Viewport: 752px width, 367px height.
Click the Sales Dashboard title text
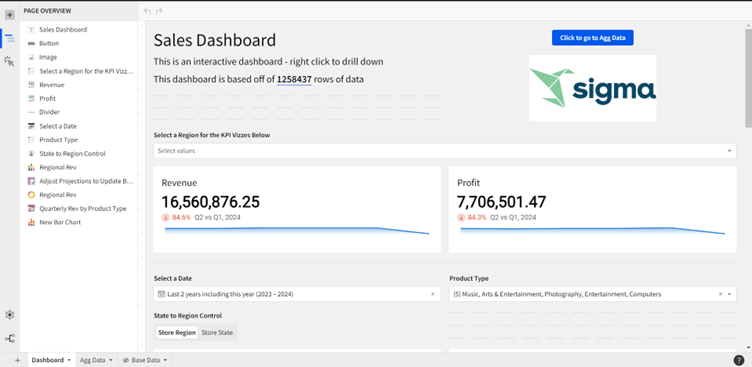(x=214, y=40)
